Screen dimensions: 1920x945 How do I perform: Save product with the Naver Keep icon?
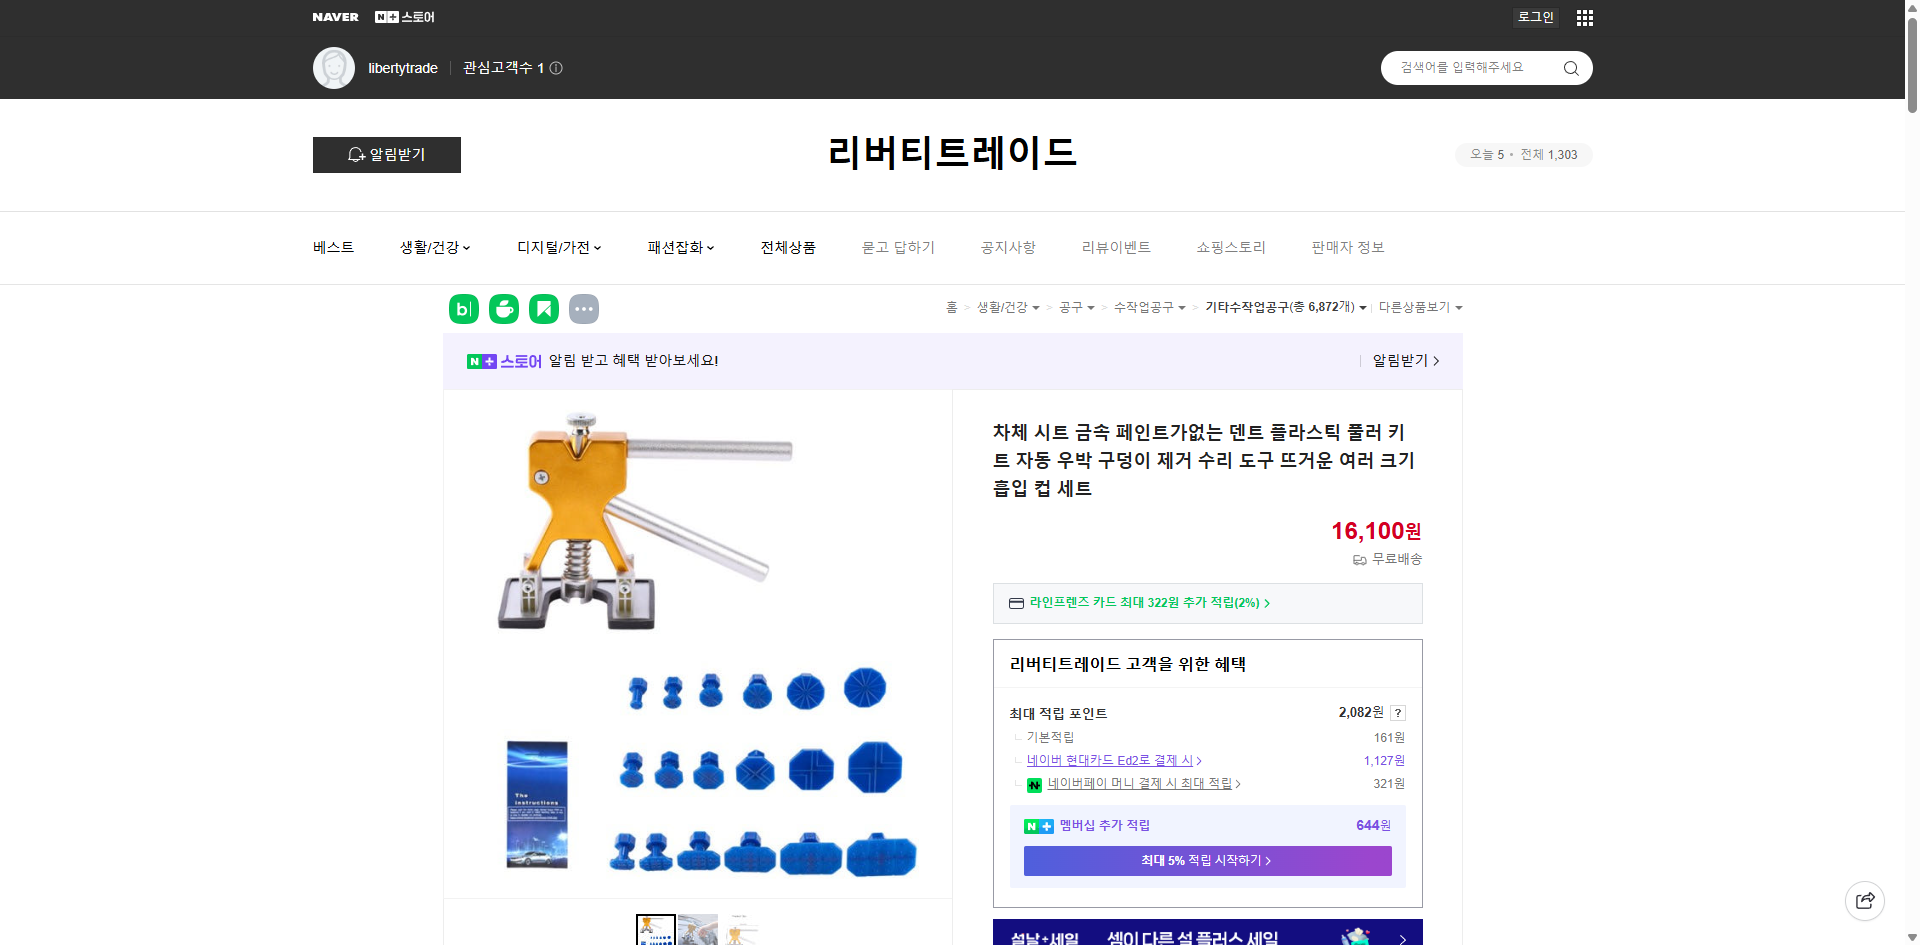coord(543,308)
